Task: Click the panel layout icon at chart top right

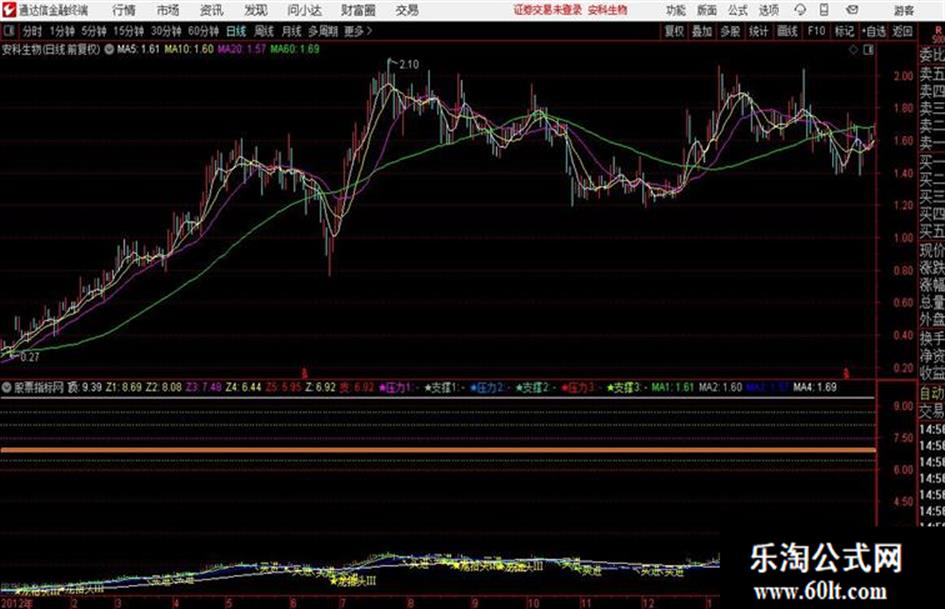Action: point(868,50)
